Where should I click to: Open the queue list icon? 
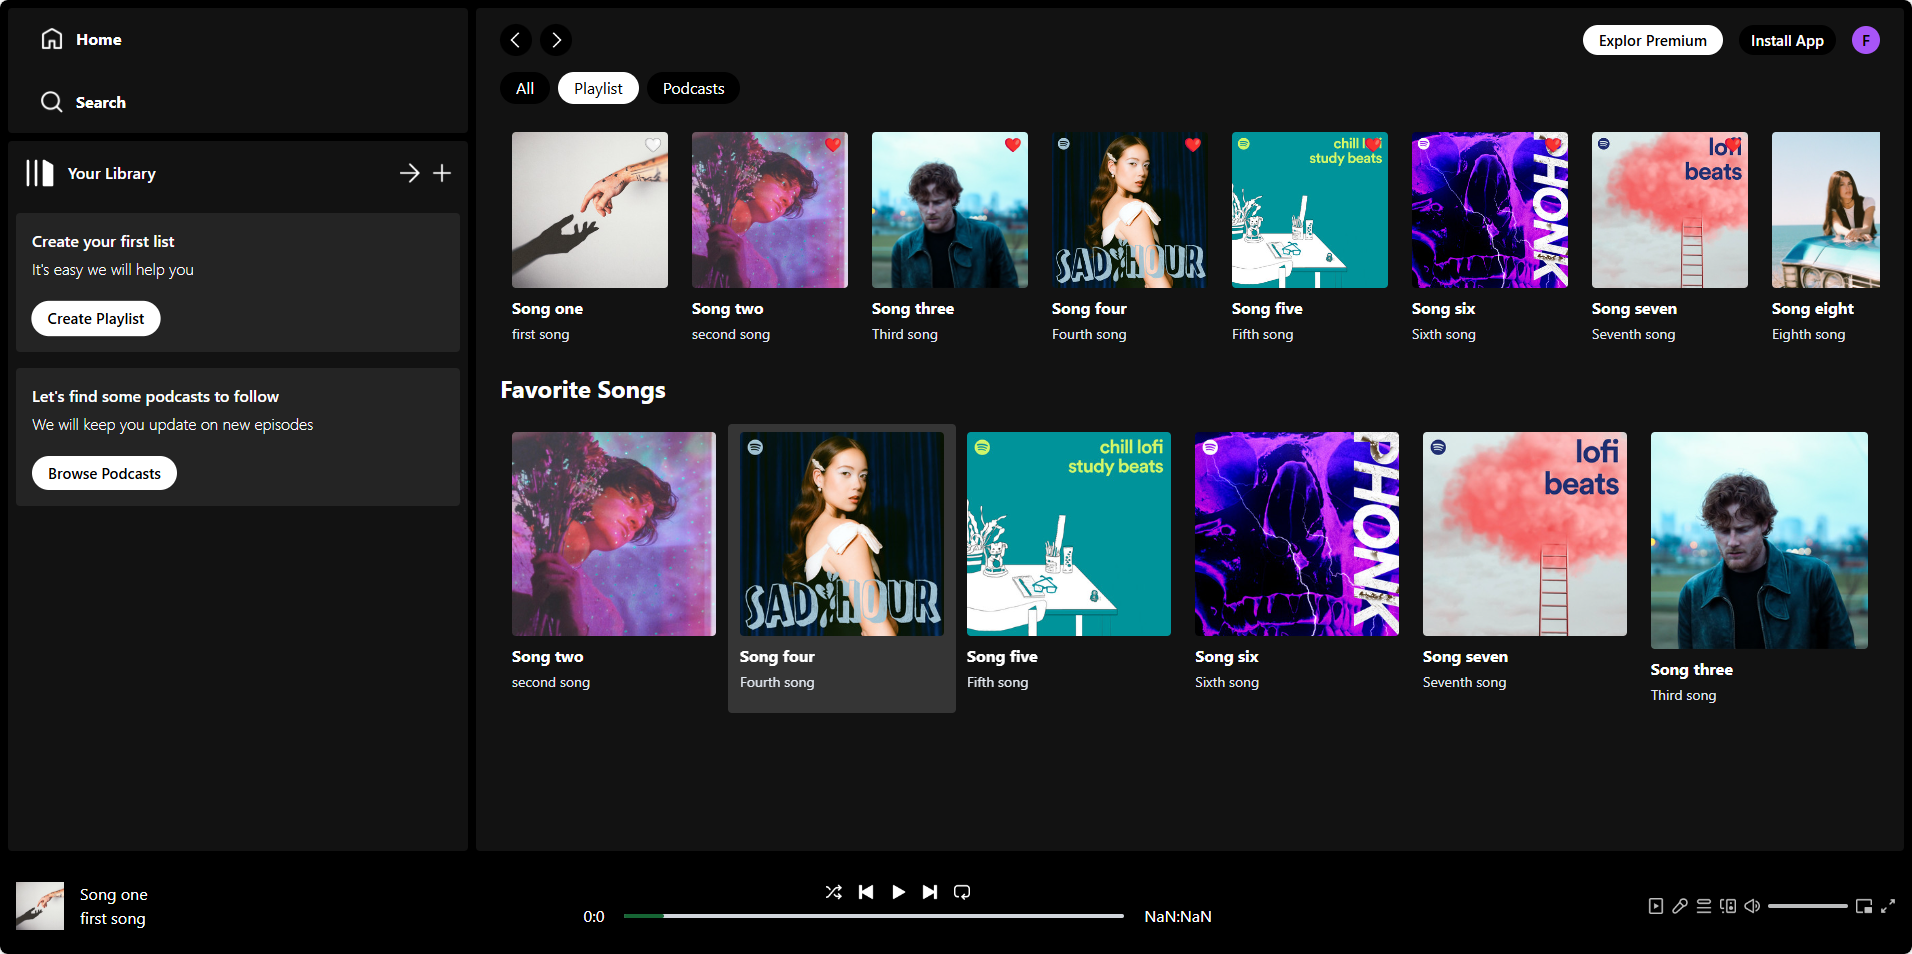click(1704, 906)
